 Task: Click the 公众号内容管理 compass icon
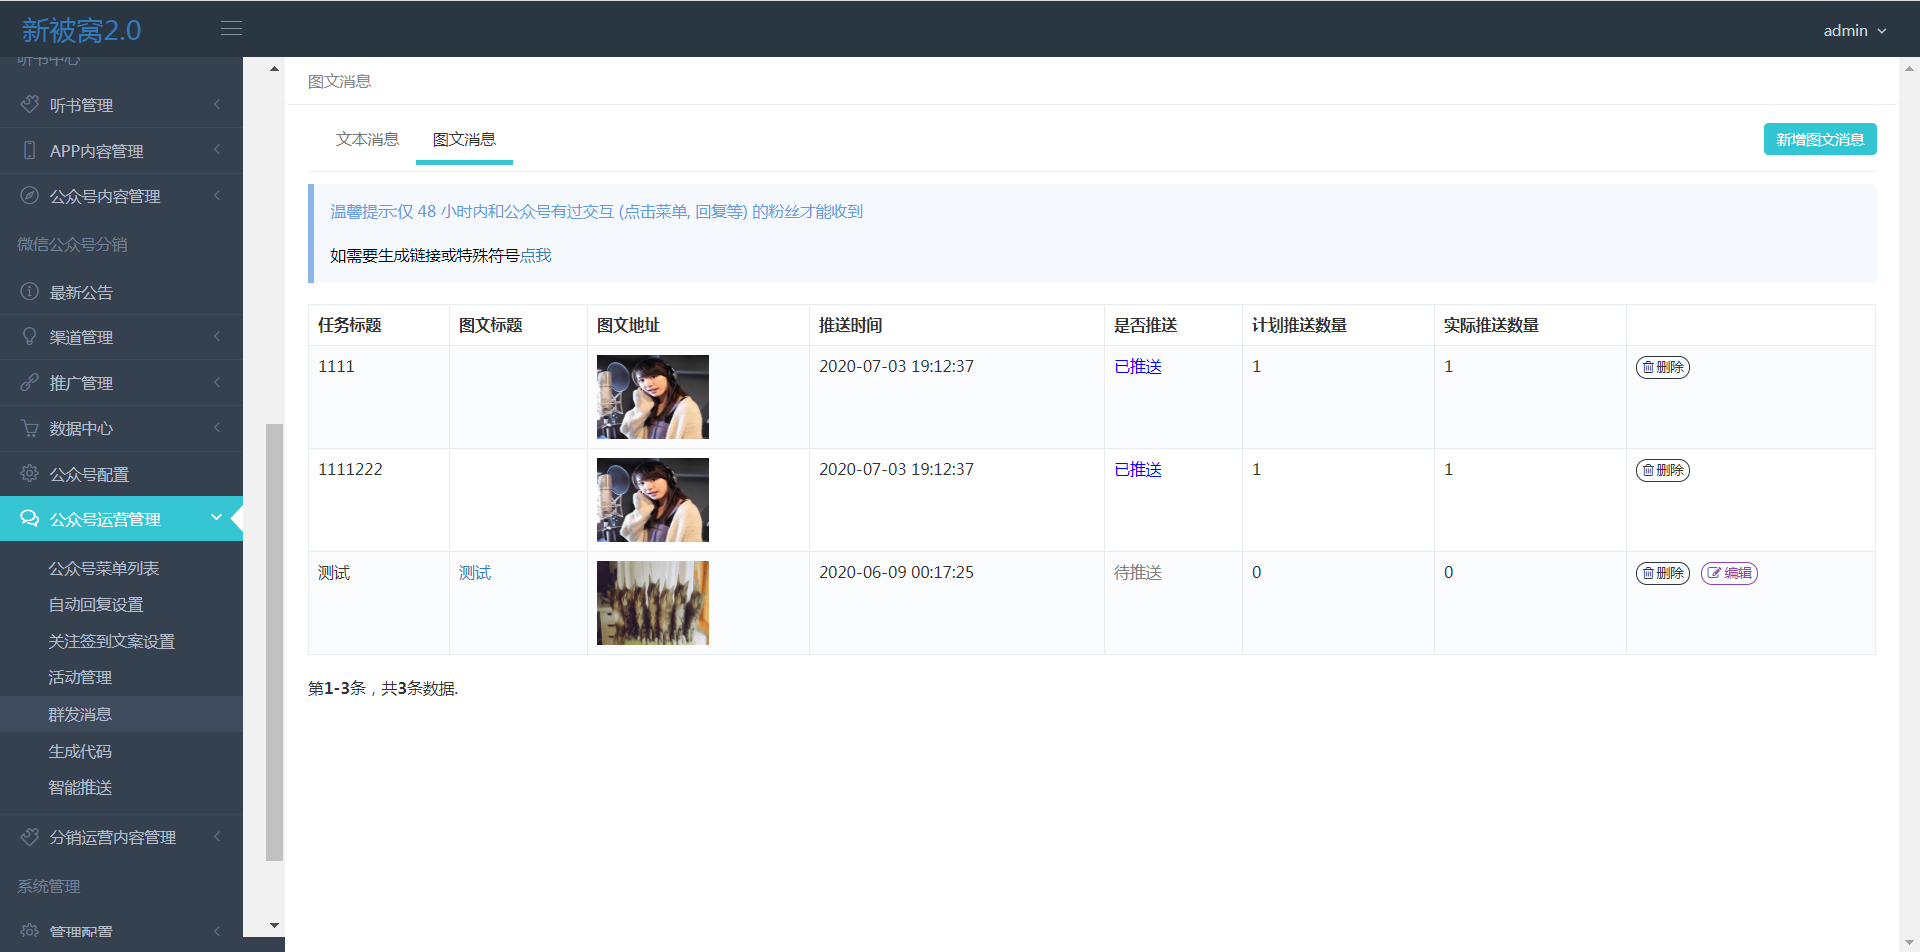point(30,195)
